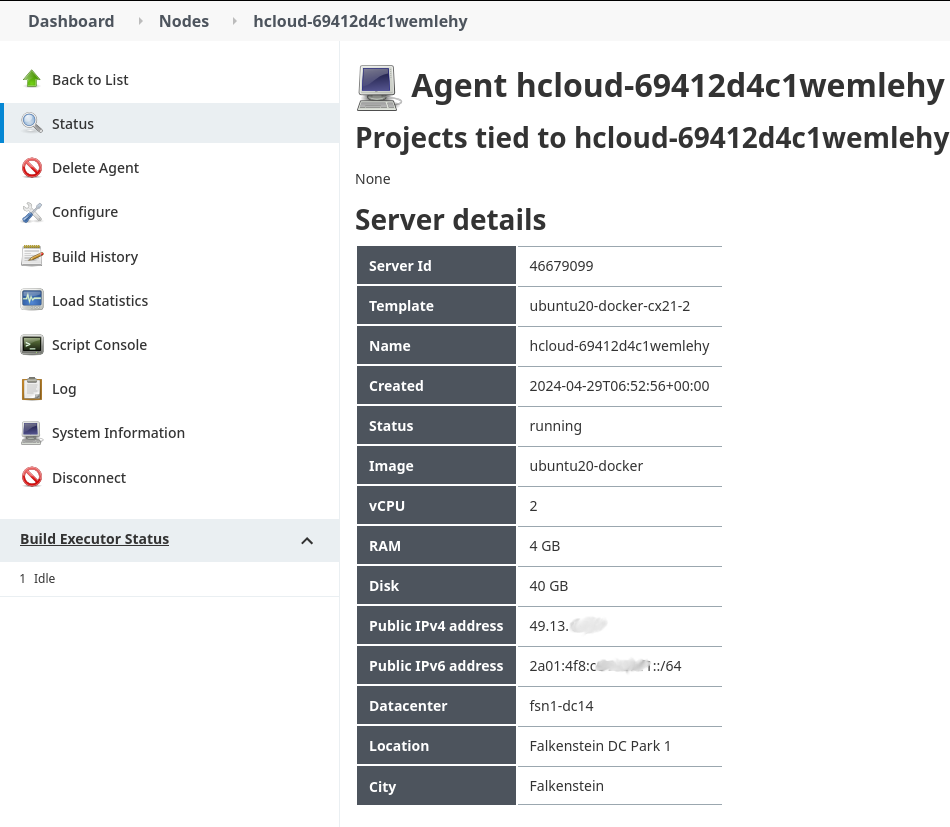The height and width of the screenshot is (827, 950).
Task: Click the Template value ubuntu20-docker-cx21-2
Action: (610, 306)
